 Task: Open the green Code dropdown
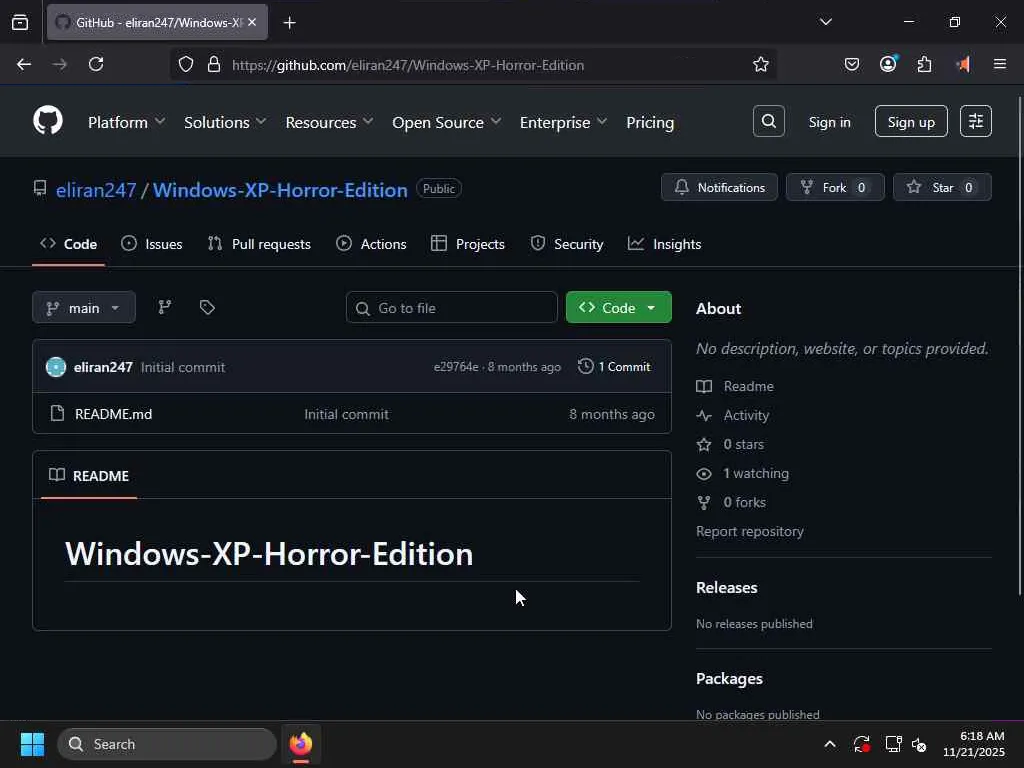point(618,308)
